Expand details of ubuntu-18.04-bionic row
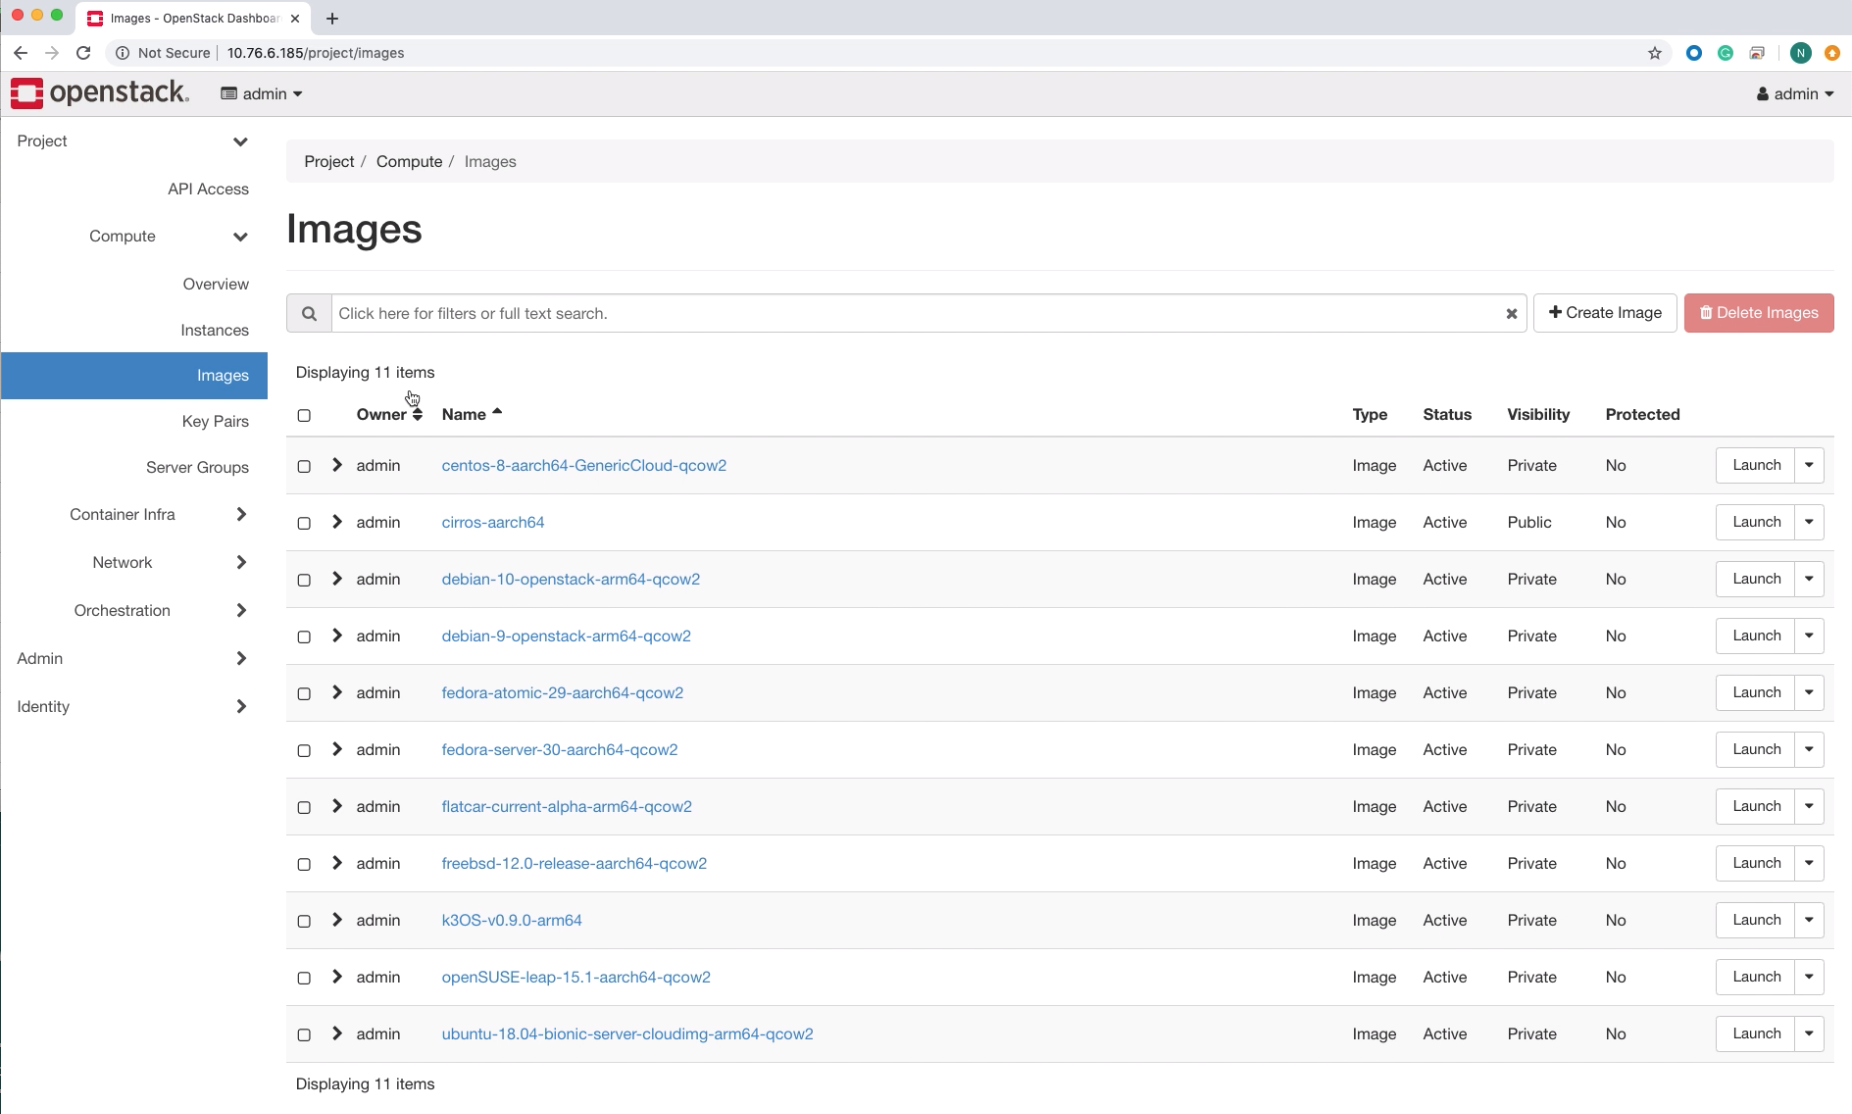 [337, 1034]
